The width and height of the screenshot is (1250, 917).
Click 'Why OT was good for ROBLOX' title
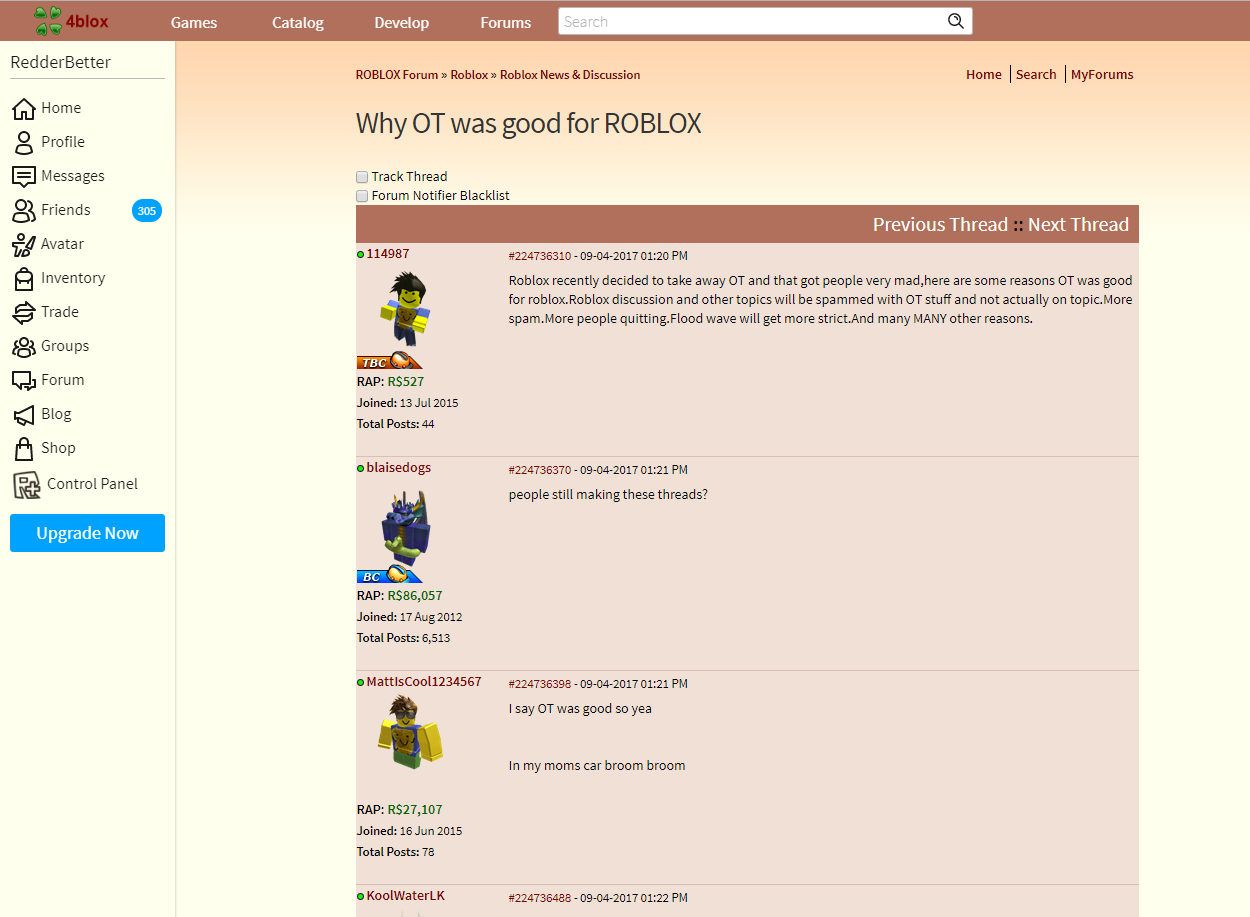coord(529,123)
